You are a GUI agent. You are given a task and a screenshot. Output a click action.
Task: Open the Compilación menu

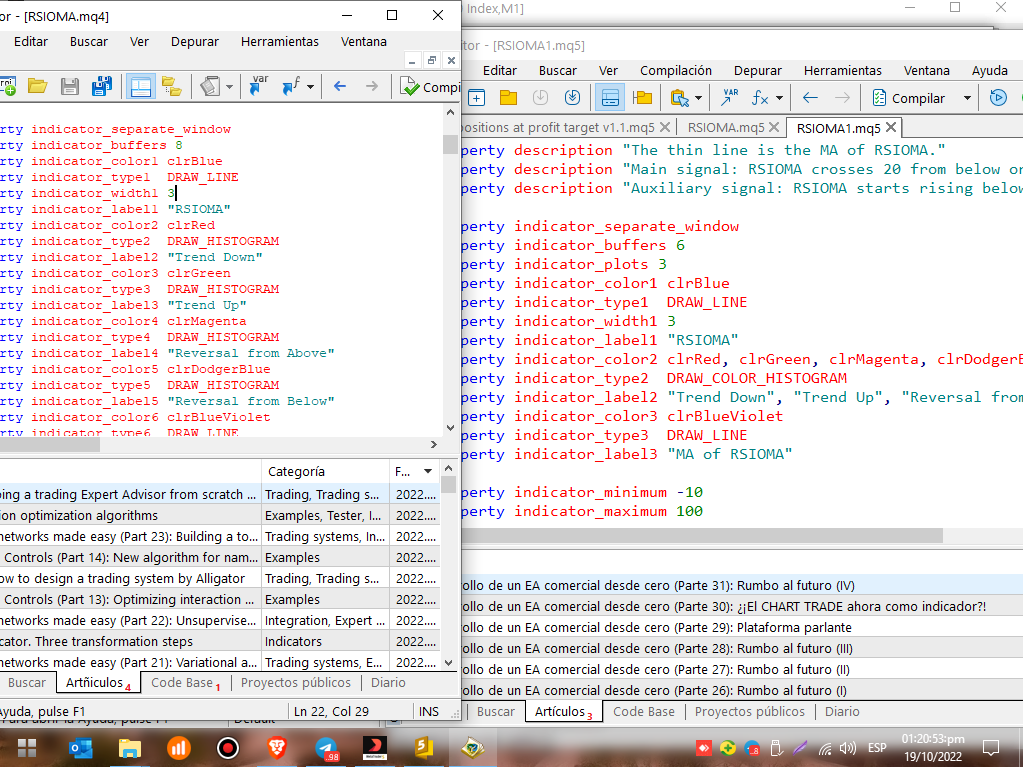coord(676,70)
